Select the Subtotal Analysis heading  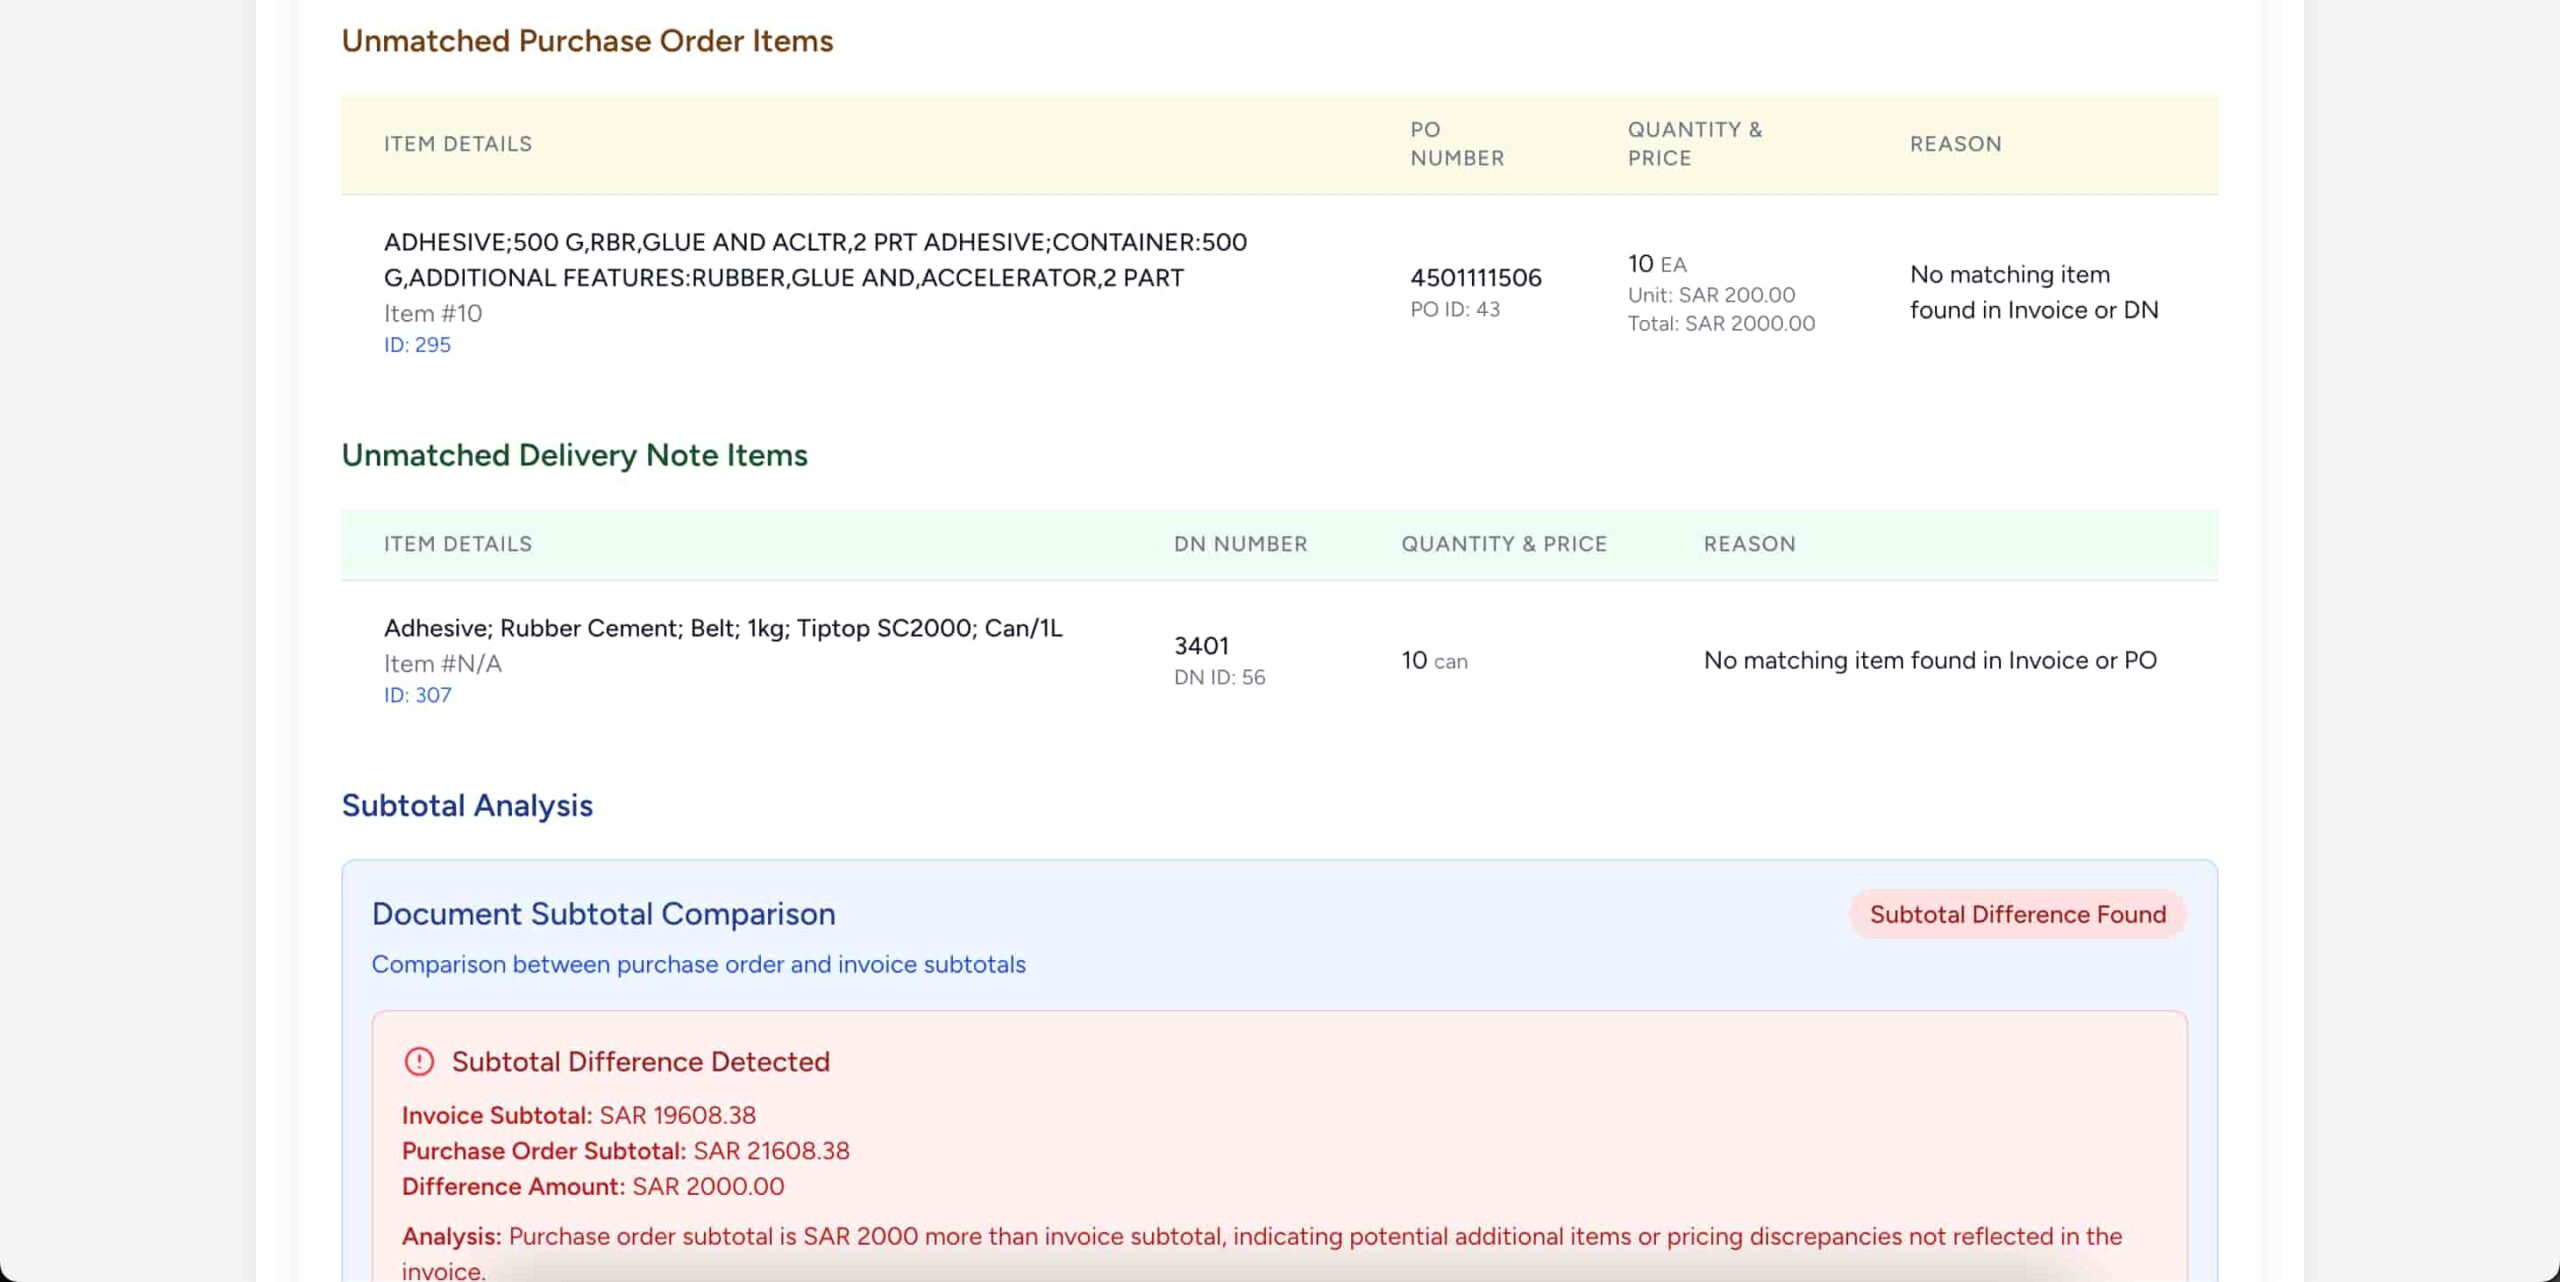point(467,805)
